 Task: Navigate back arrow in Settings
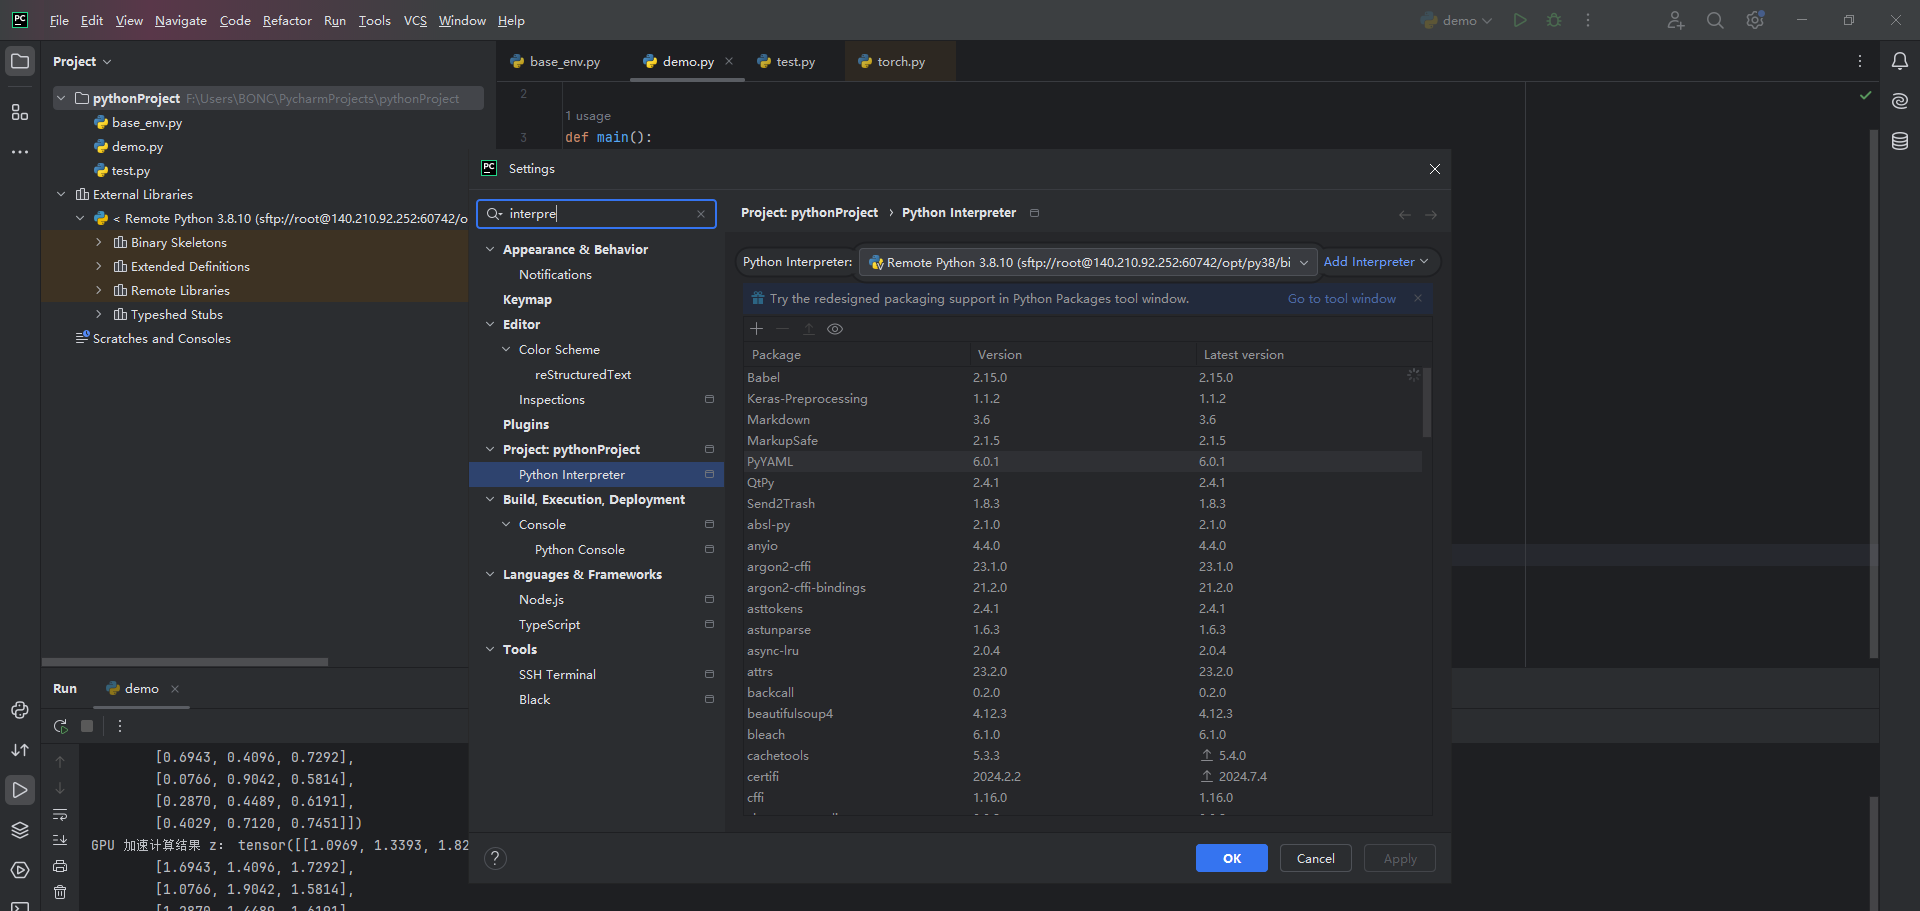pos(1405,214)
